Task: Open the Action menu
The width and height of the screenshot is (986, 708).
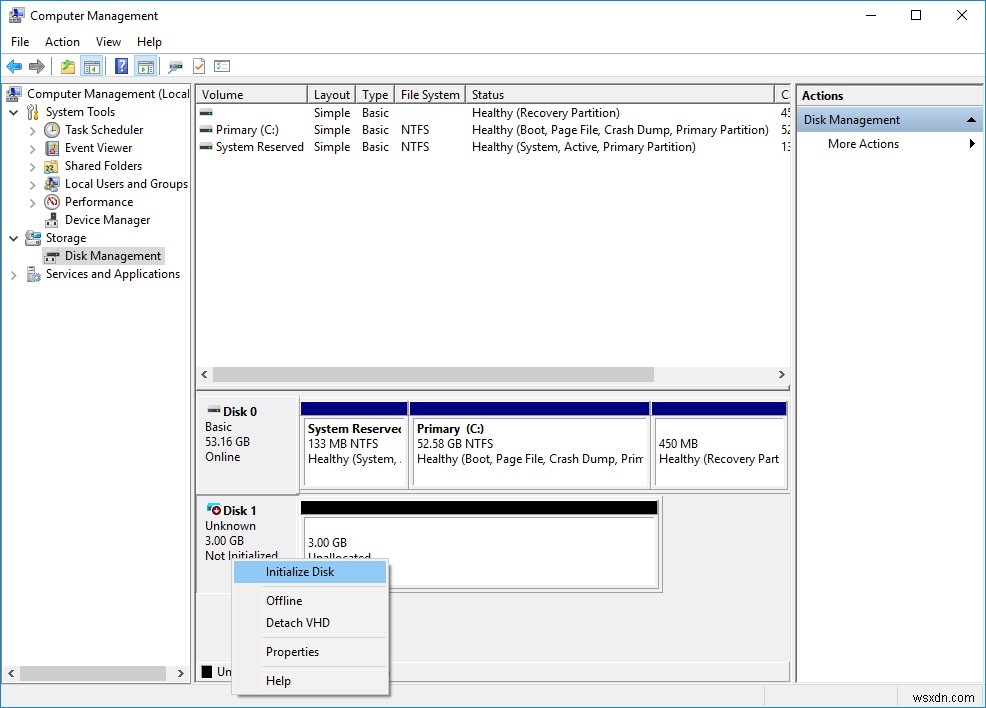Action: tap(62, 41)
